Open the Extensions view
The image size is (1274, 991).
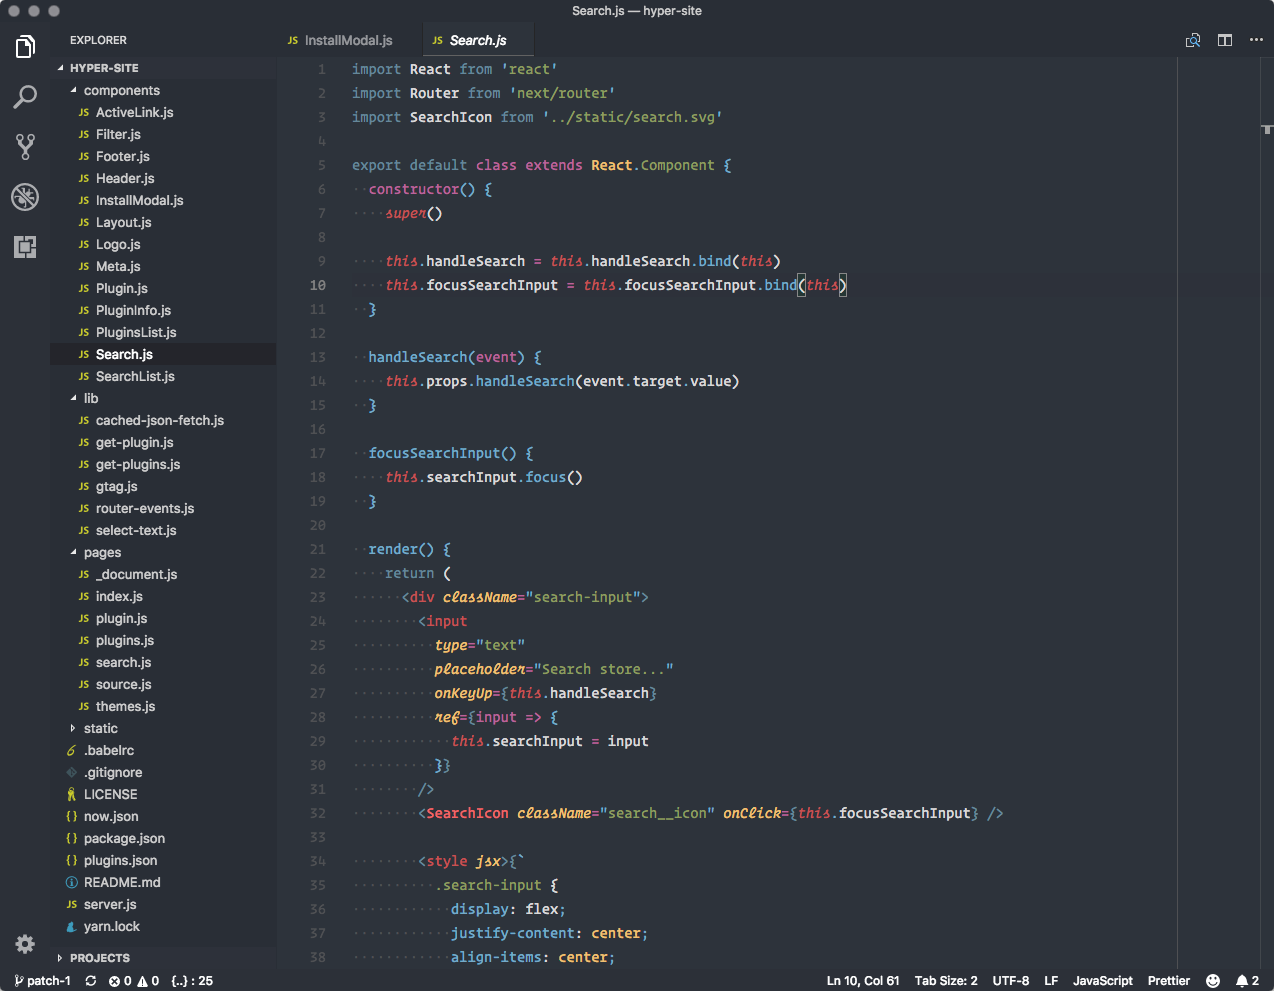(24, 247)
